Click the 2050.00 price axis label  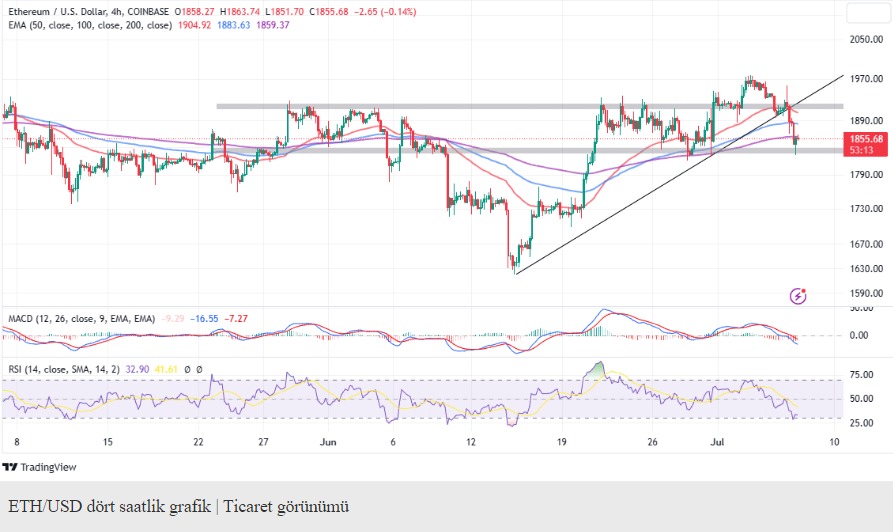(866, 39)
